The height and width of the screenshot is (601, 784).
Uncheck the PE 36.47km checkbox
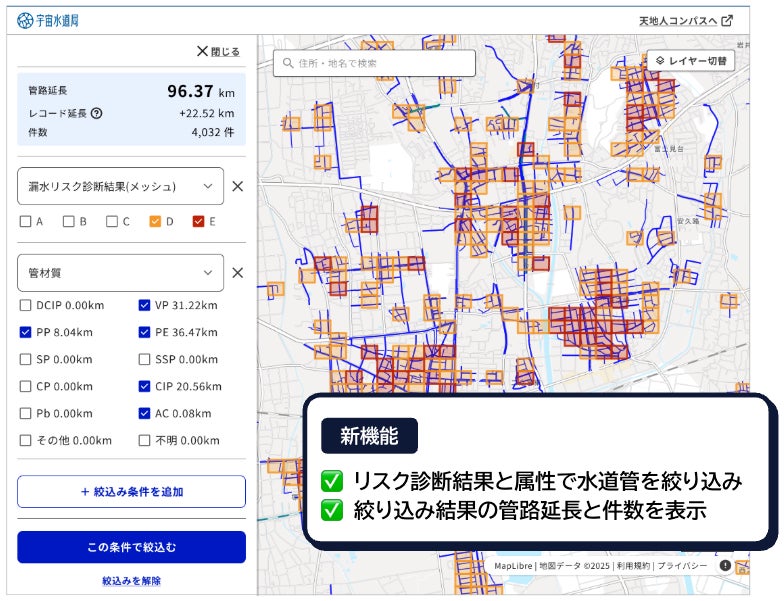[144, 332]
